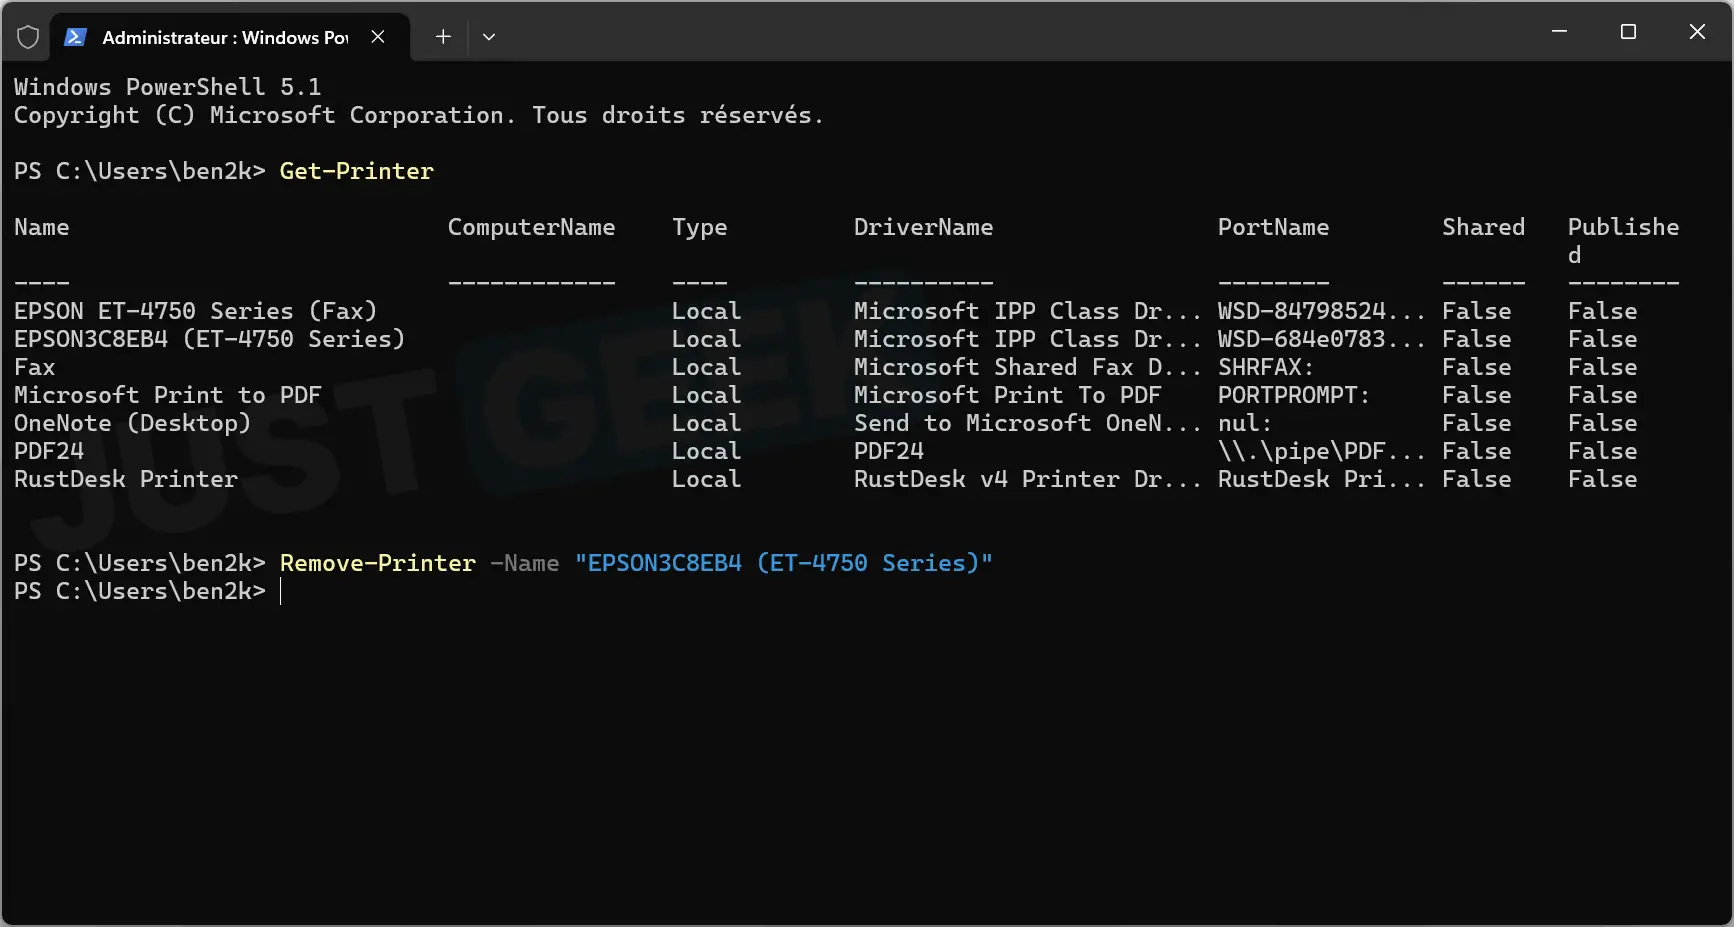This screenshot has height=927, width=1734.
Task: Click the Remove-Printer command text
Action: point(378,563)
